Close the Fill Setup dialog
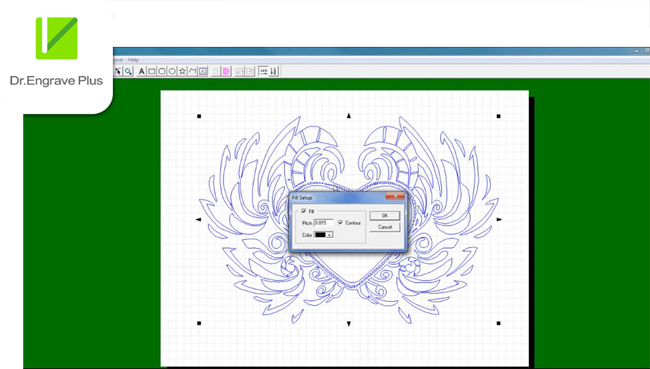This screenshot has height=369, width=650. (395, 196)
